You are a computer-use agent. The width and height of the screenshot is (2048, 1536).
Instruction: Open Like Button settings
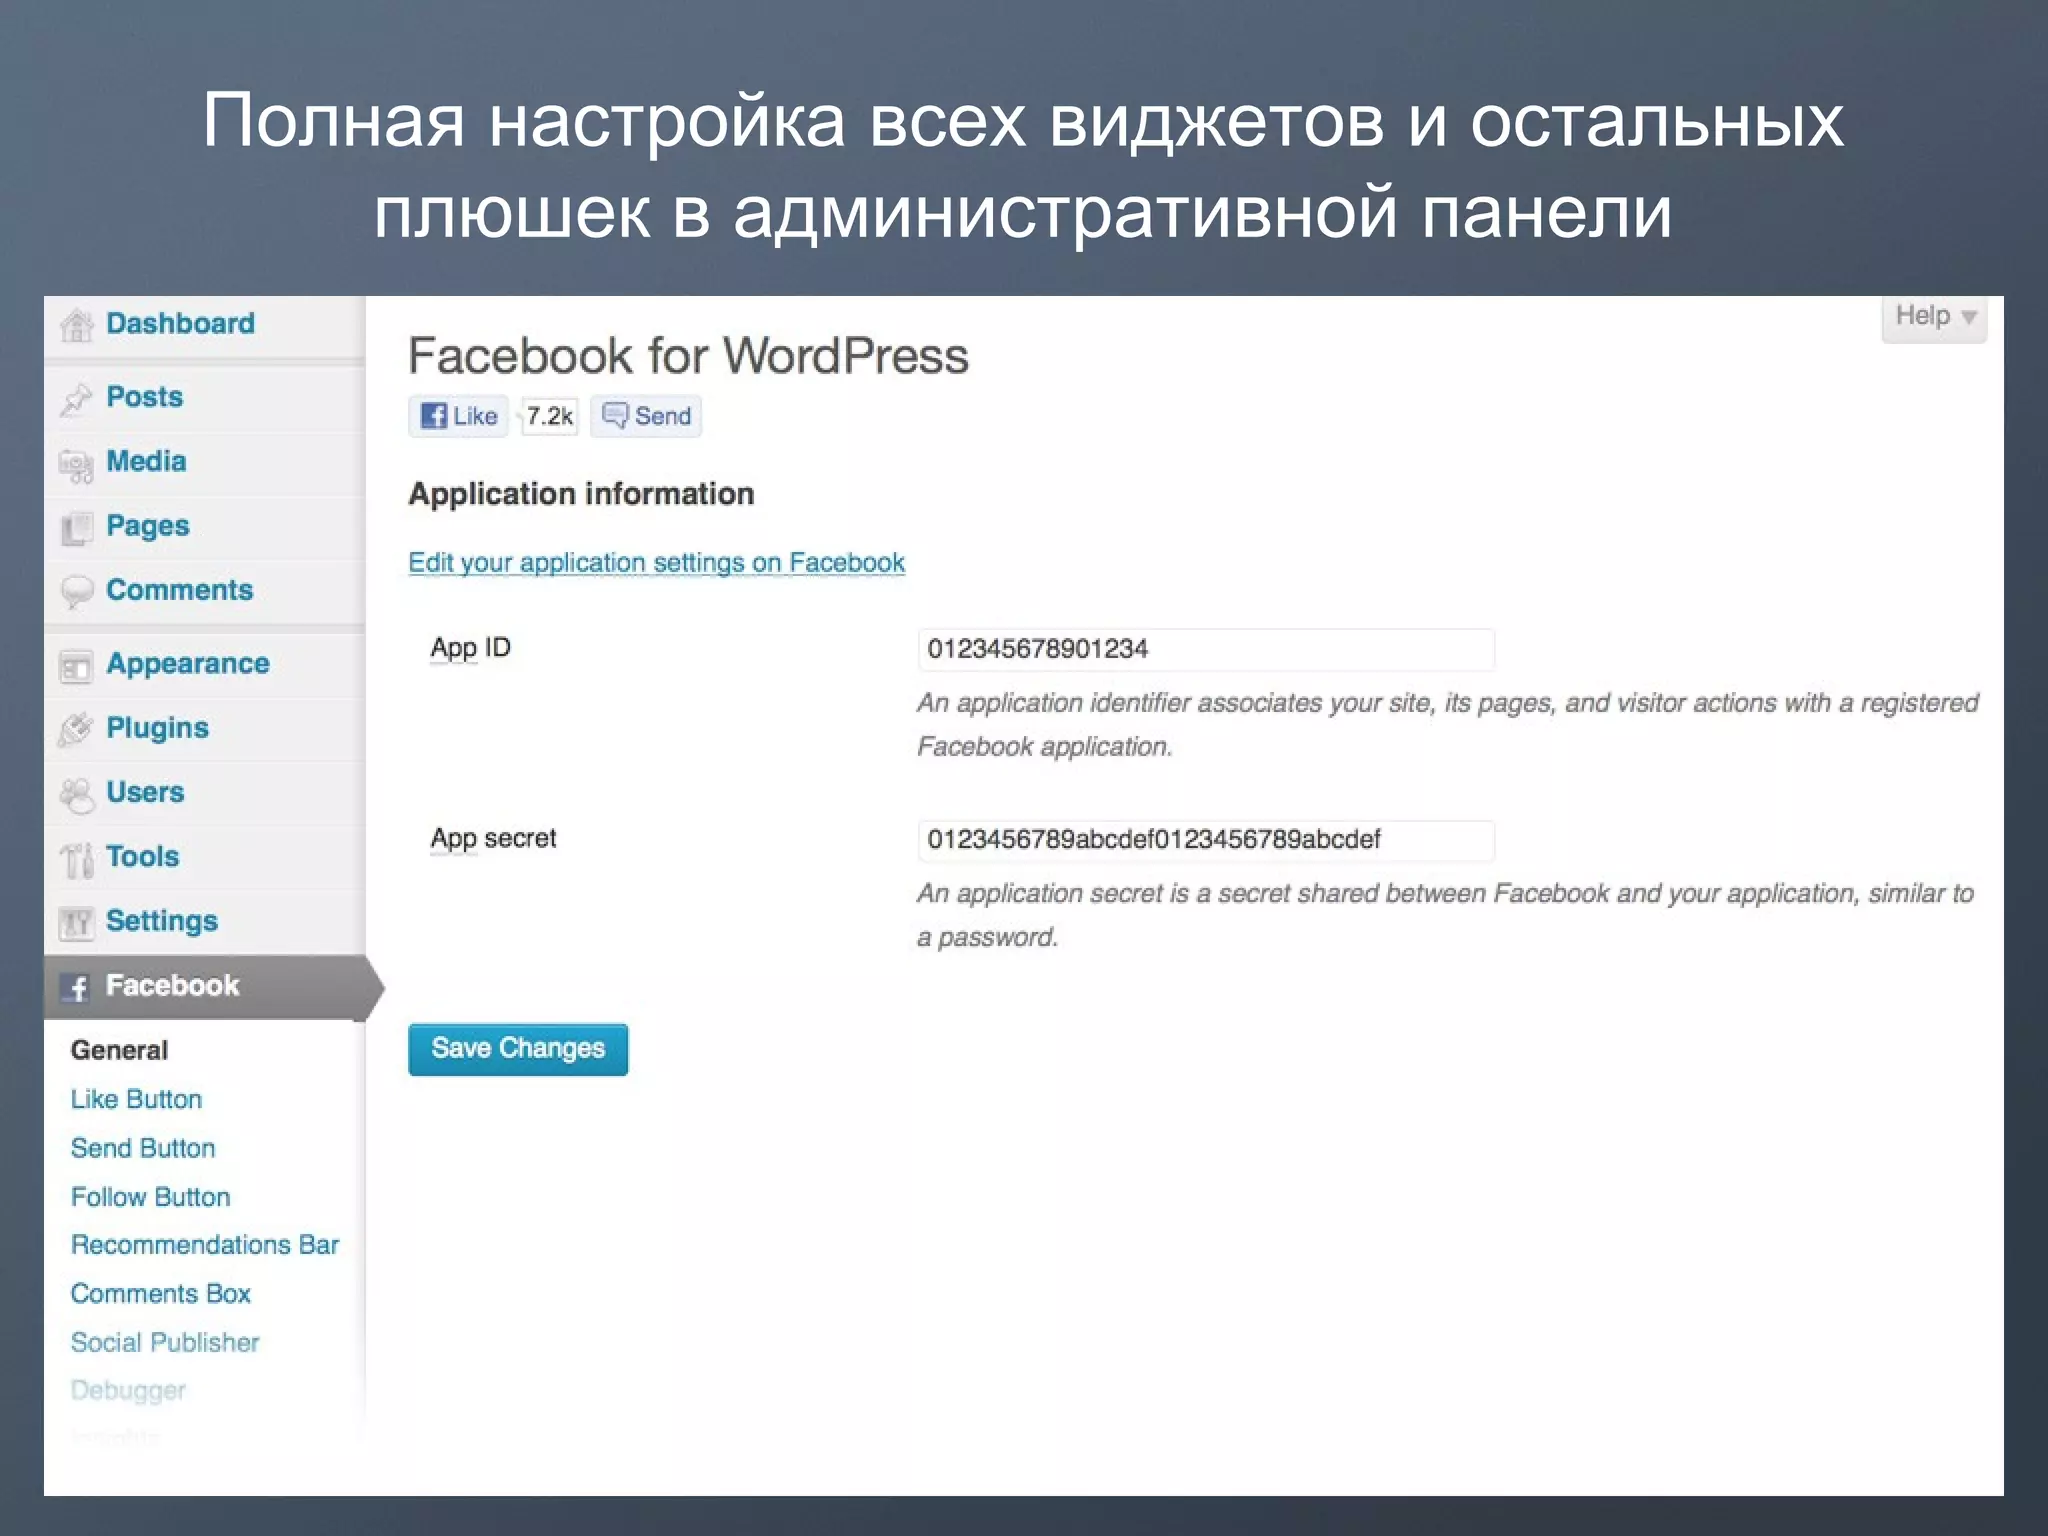click(x=136, y=1099)
